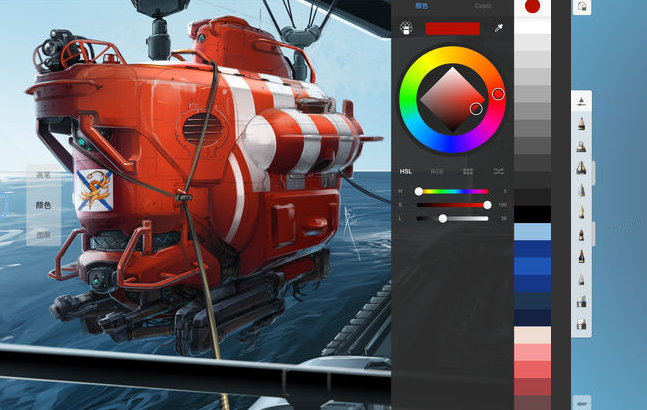647x410 pixels.
Task: Choose 颜色 in the left picker menu
Action: pyautogui.click(x=43, y=205)
